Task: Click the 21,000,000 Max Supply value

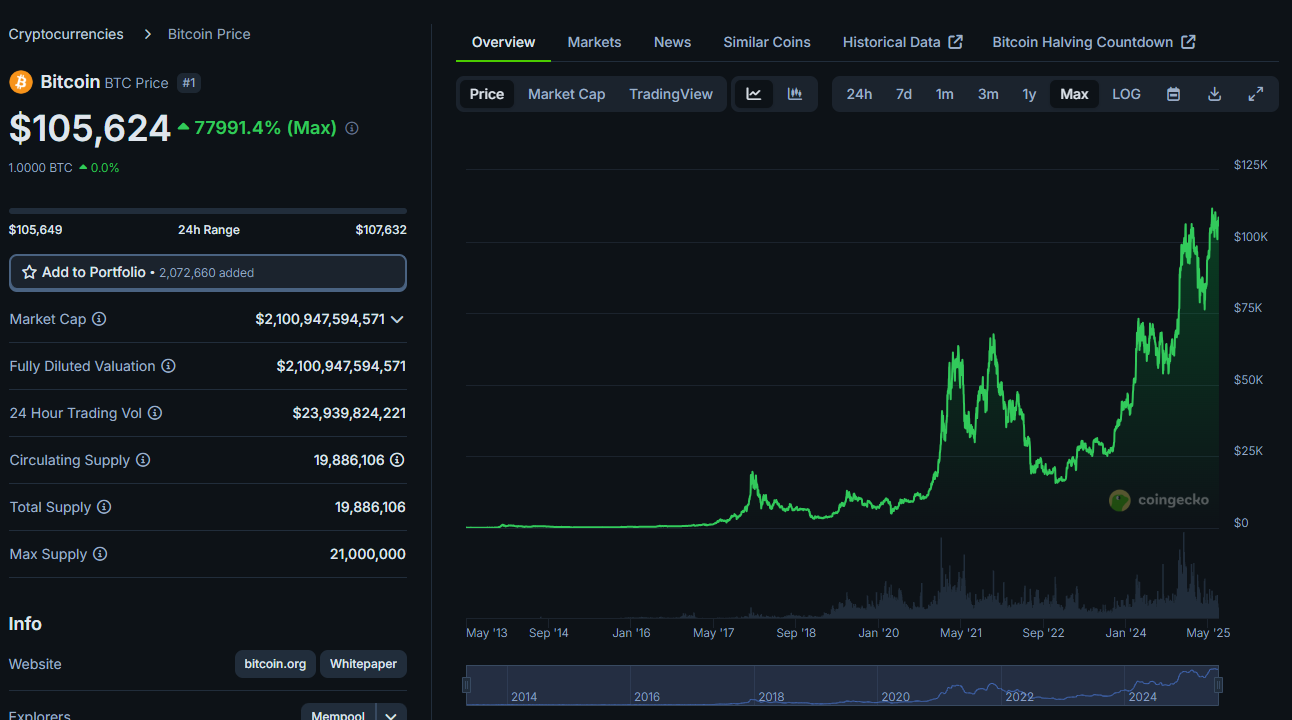Action: click(x=368, y=554)
